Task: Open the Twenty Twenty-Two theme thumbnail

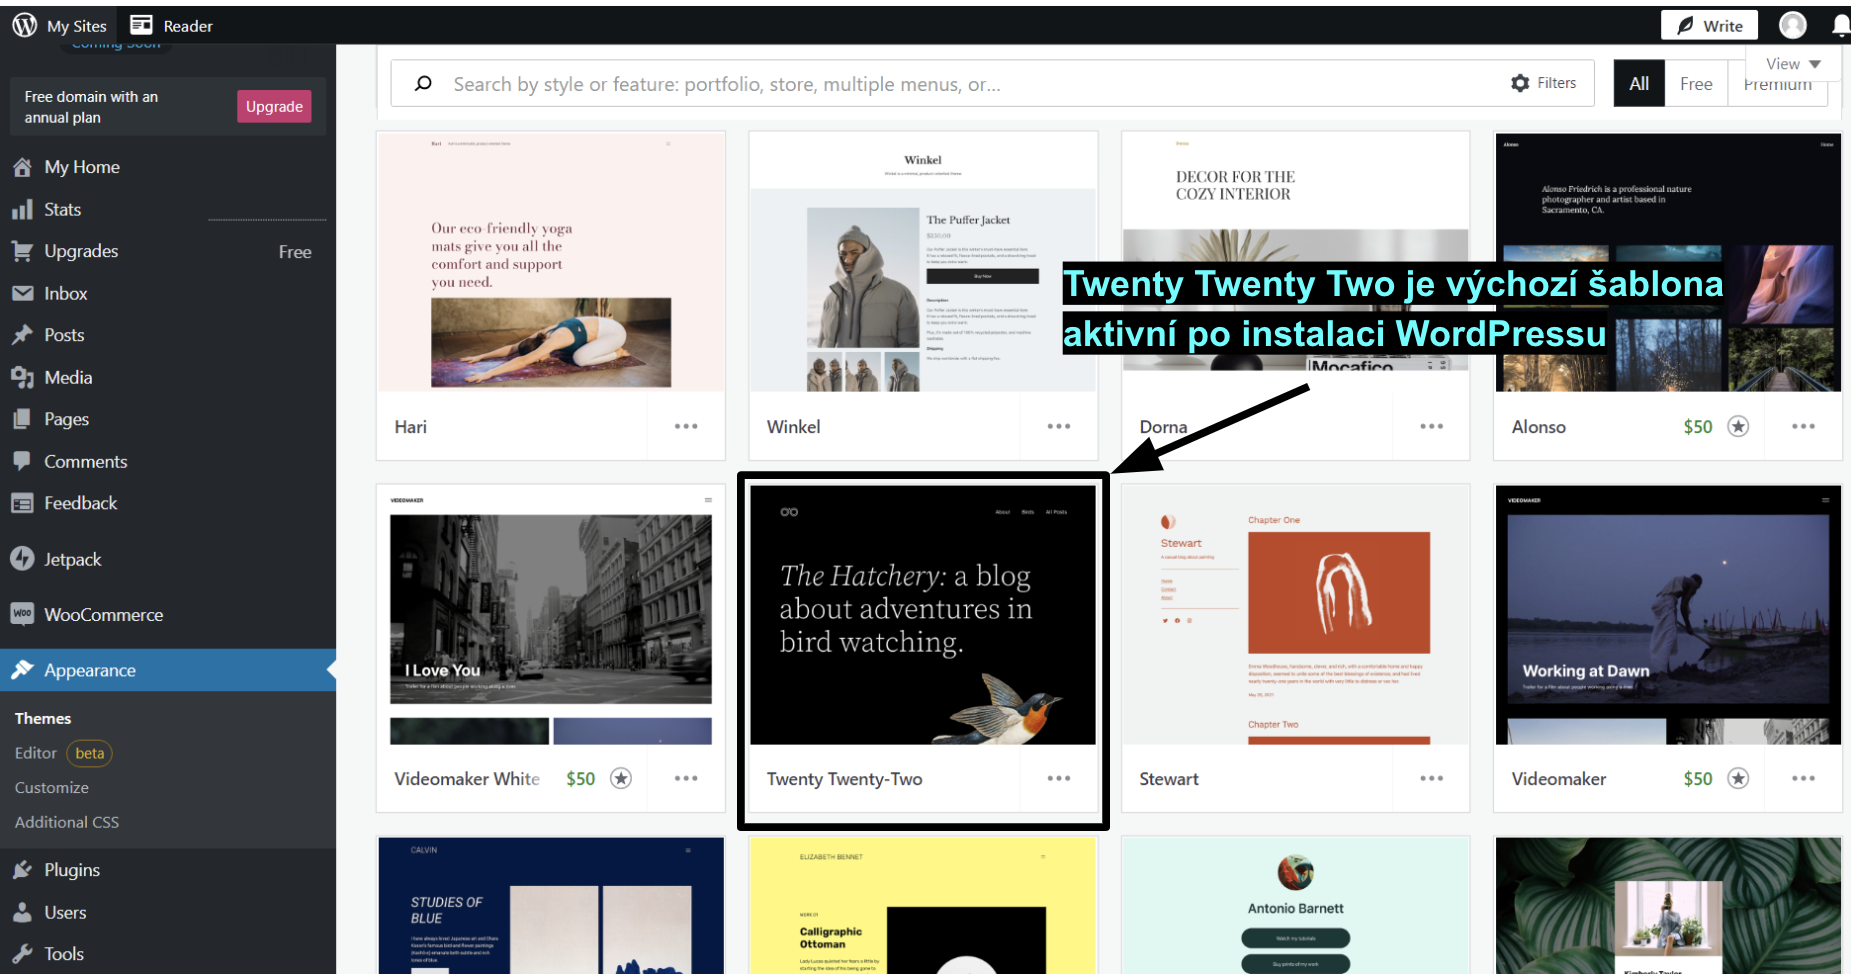Action: (x=923, y=615)
